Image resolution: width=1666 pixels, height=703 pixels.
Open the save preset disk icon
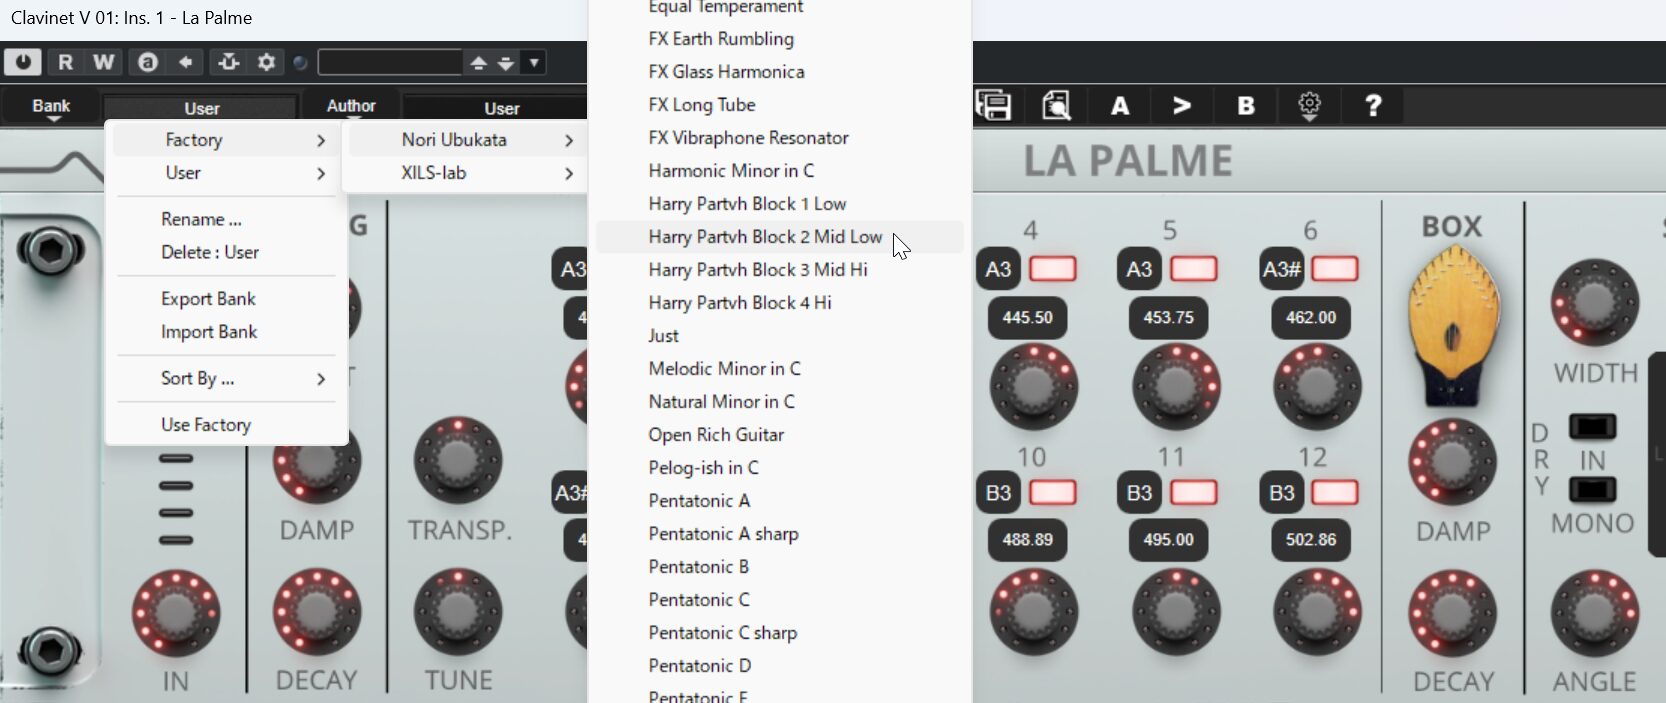(993, 105)
